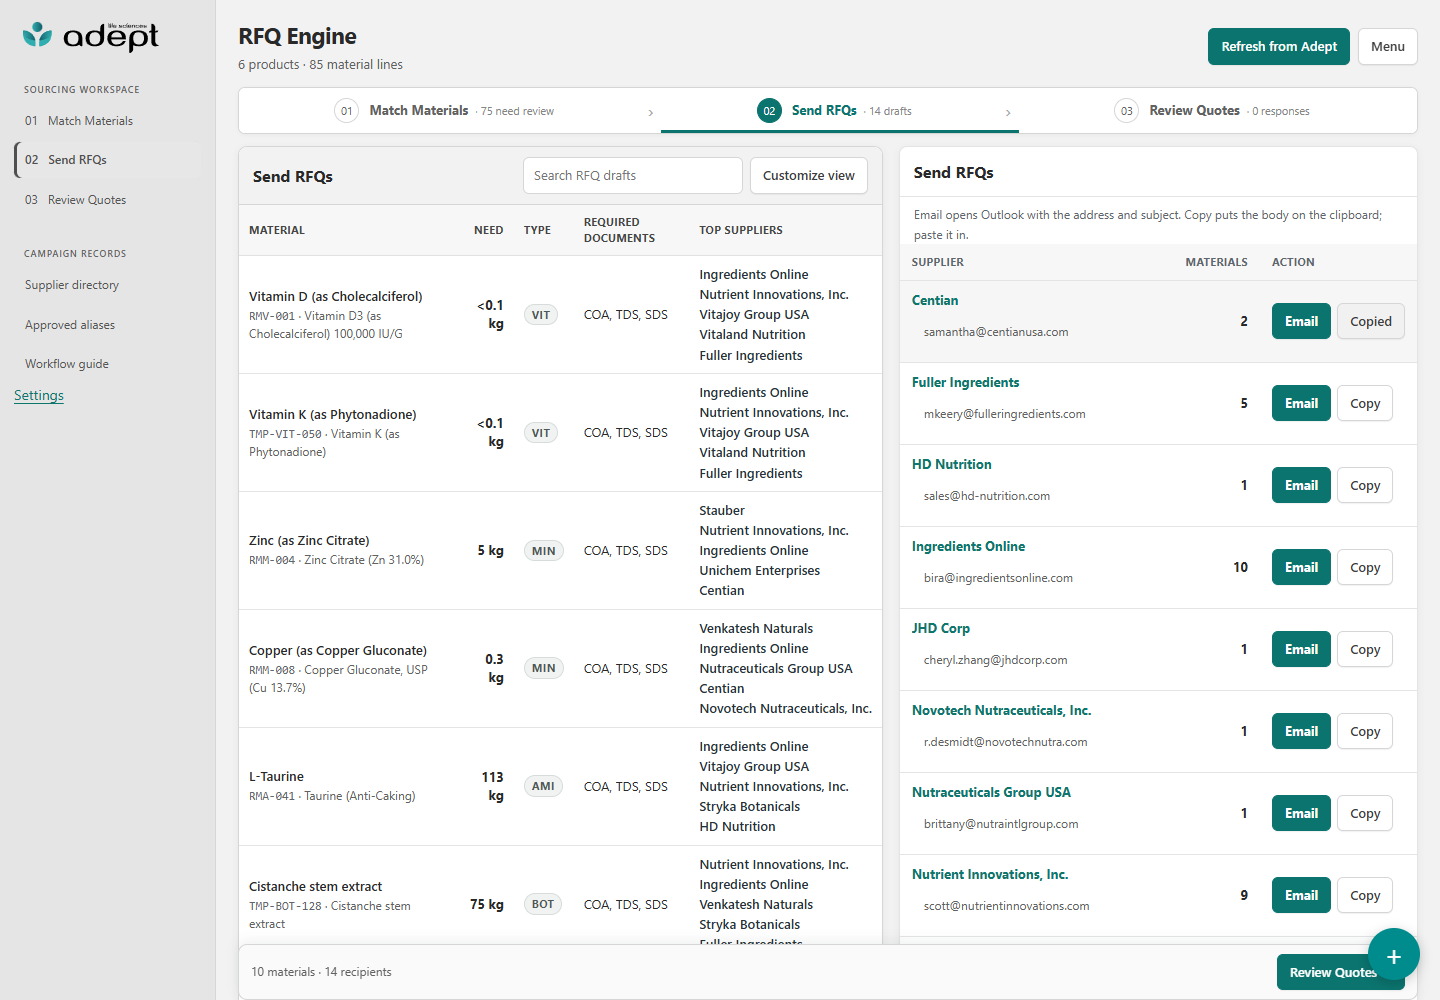Open the HD Nutrition supplier name link

point(952,464)
